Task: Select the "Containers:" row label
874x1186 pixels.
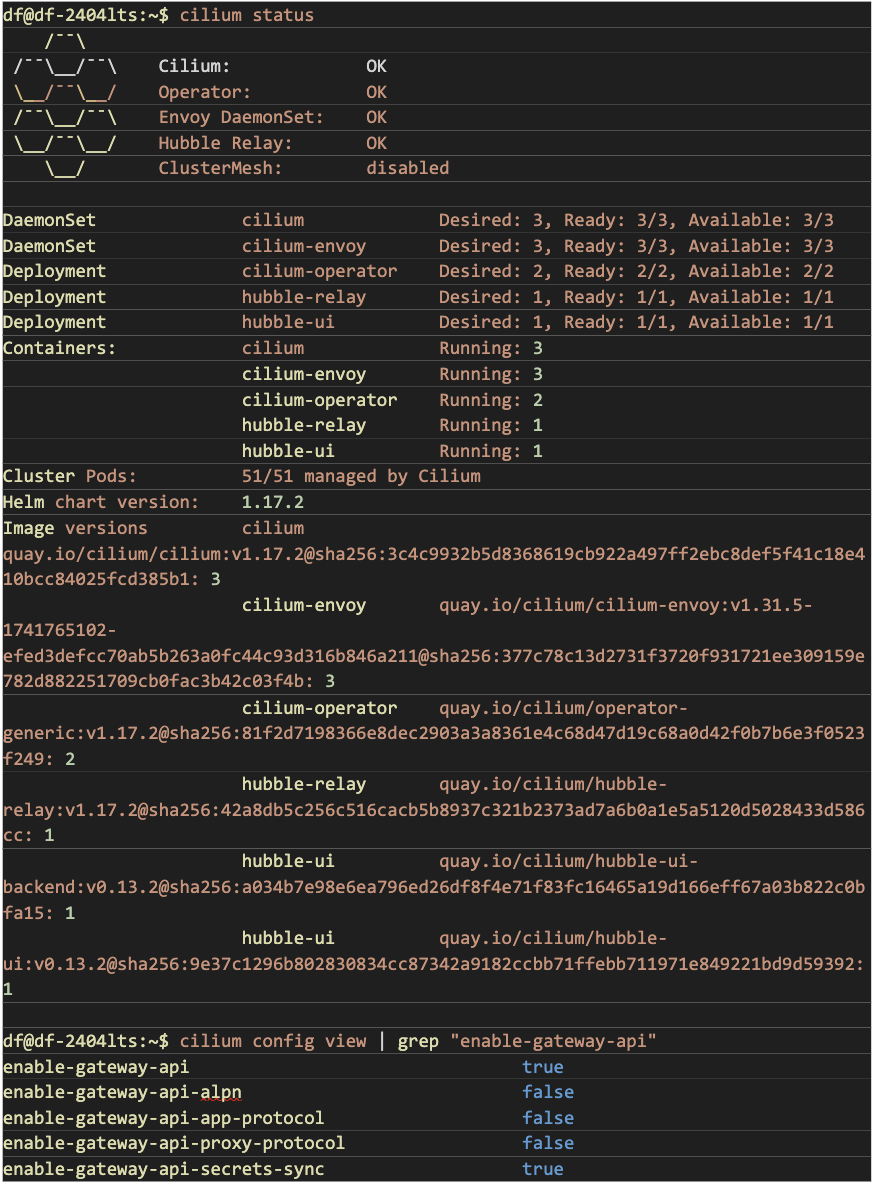Action: (x=59, y=348)
